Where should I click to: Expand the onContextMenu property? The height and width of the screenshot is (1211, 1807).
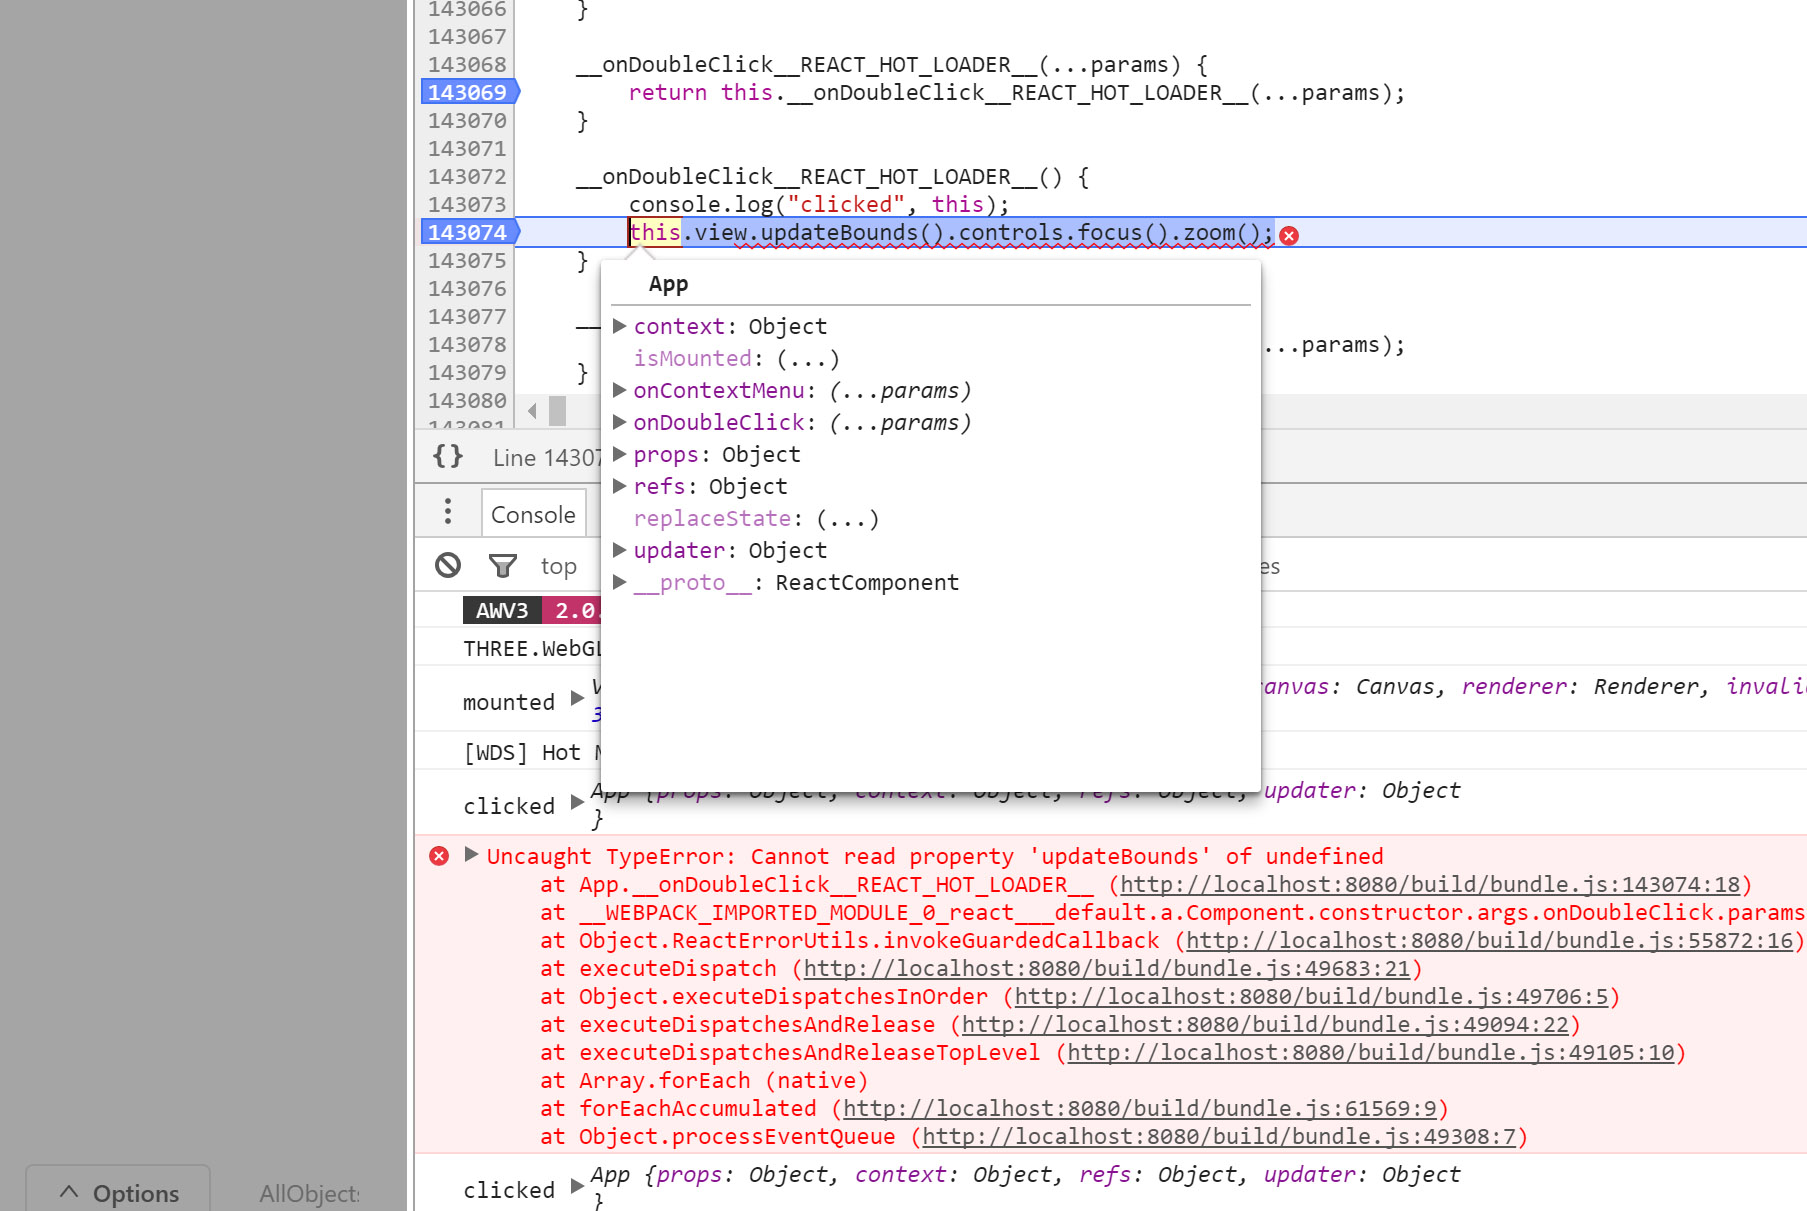point(619,390)
